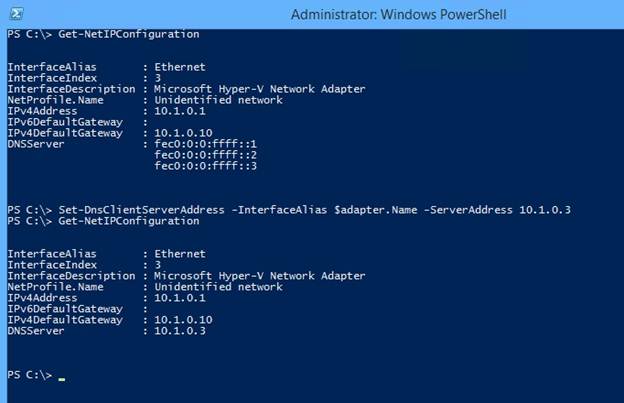The width and height of the screenshot is (624, 403).
Task: Click the first Microsoft Hyper-V Network Adapter text
Action: click(x=259, y=89)
